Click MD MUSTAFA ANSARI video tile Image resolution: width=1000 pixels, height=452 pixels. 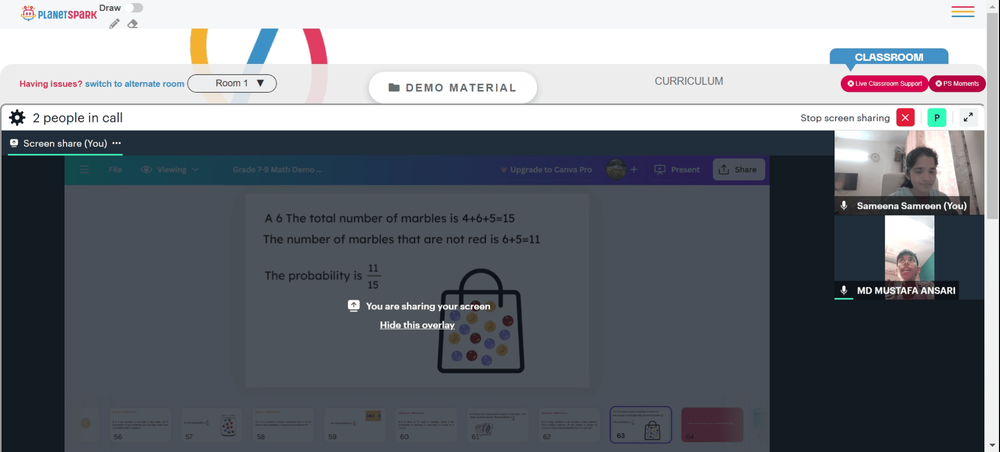click(x=909, y=257)
